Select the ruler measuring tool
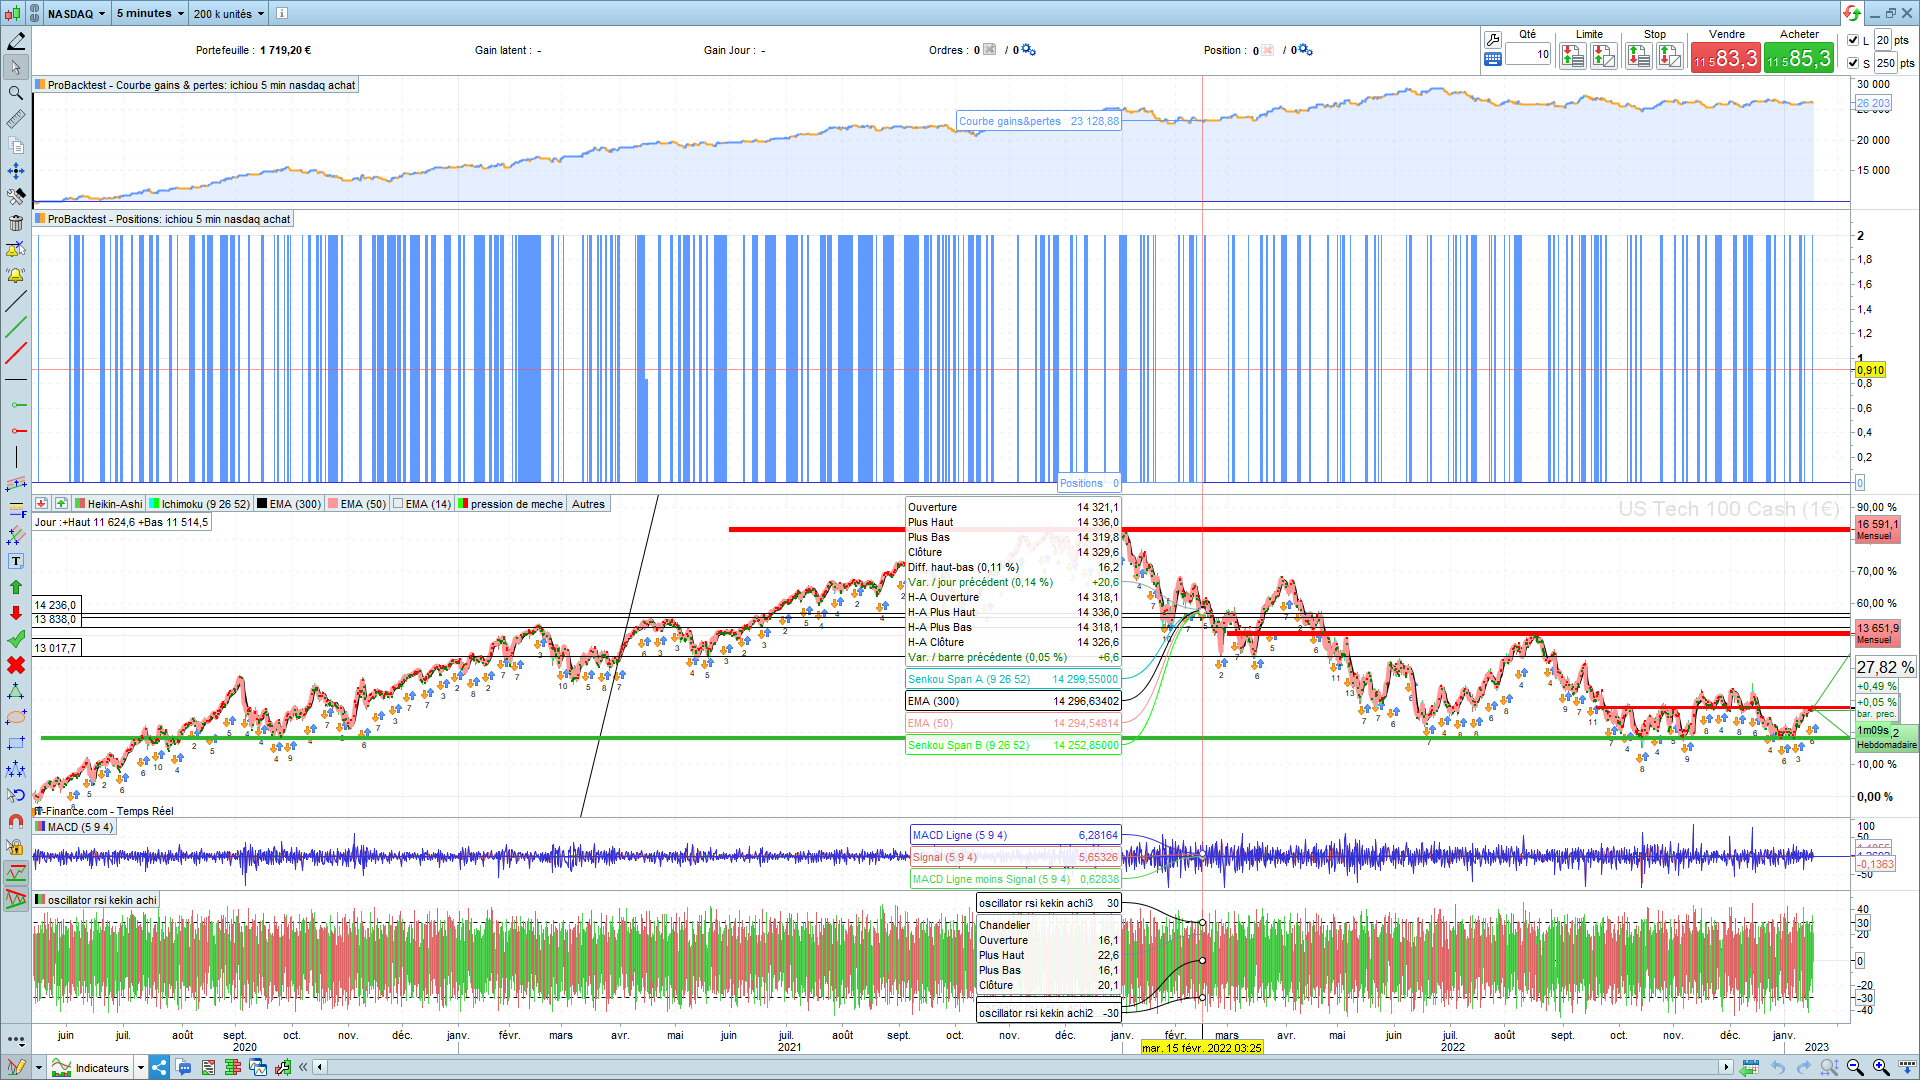The image size is (1920, 1080). click(15, 119)
